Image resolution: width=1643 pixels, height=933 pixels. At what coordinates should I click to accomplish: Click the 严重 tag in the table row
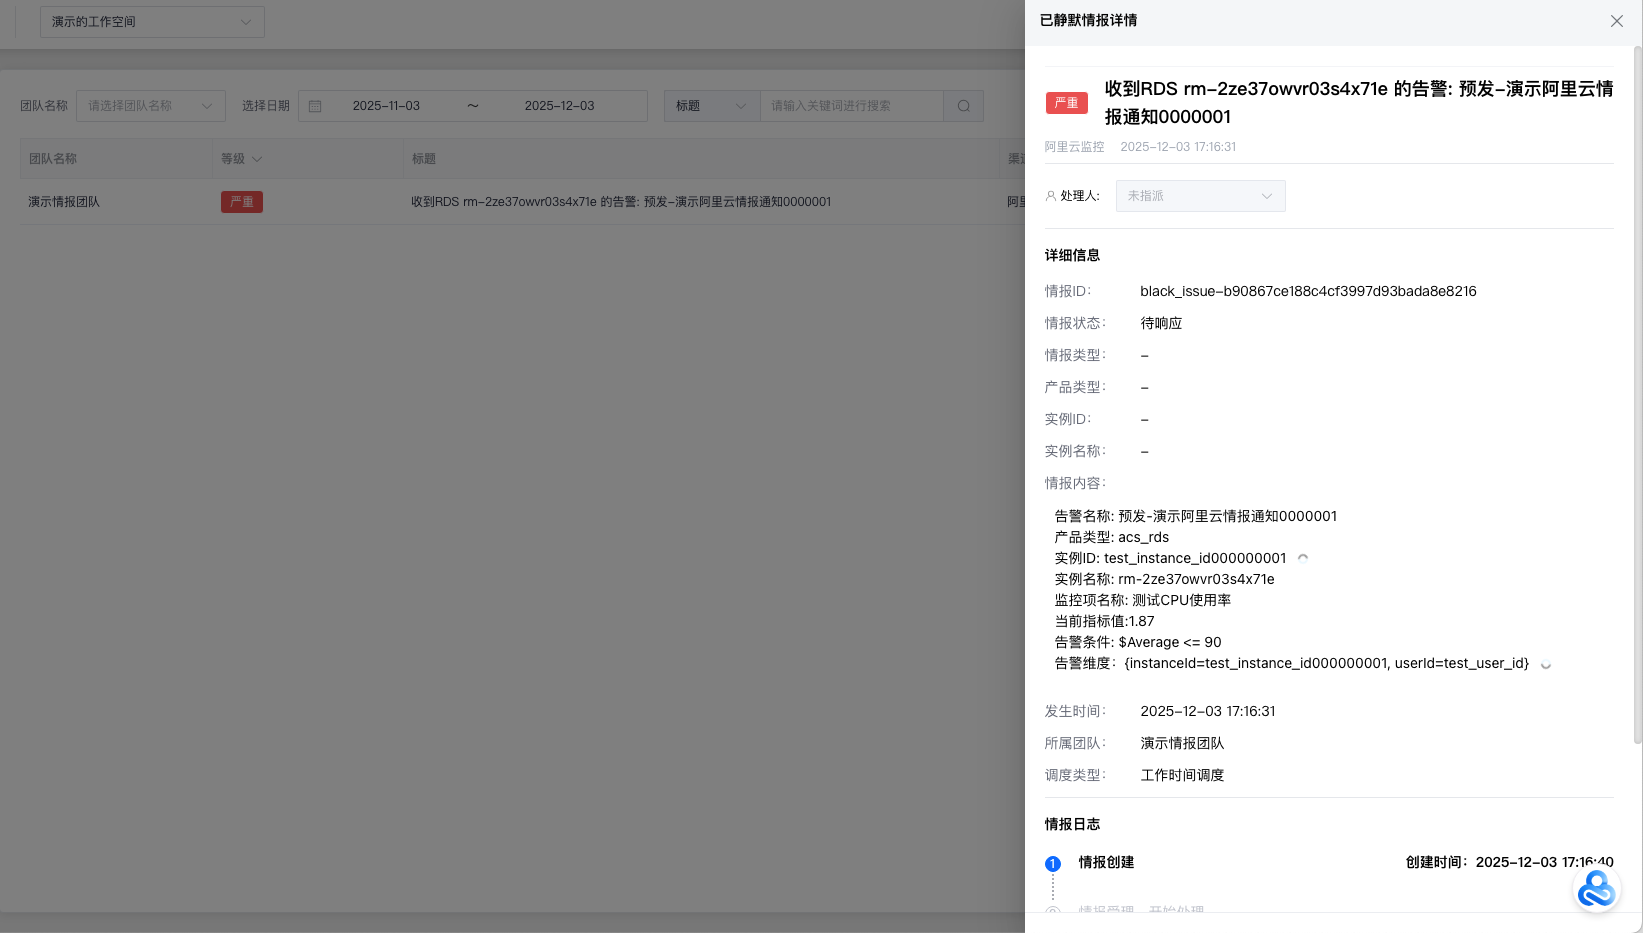[242, 202]
